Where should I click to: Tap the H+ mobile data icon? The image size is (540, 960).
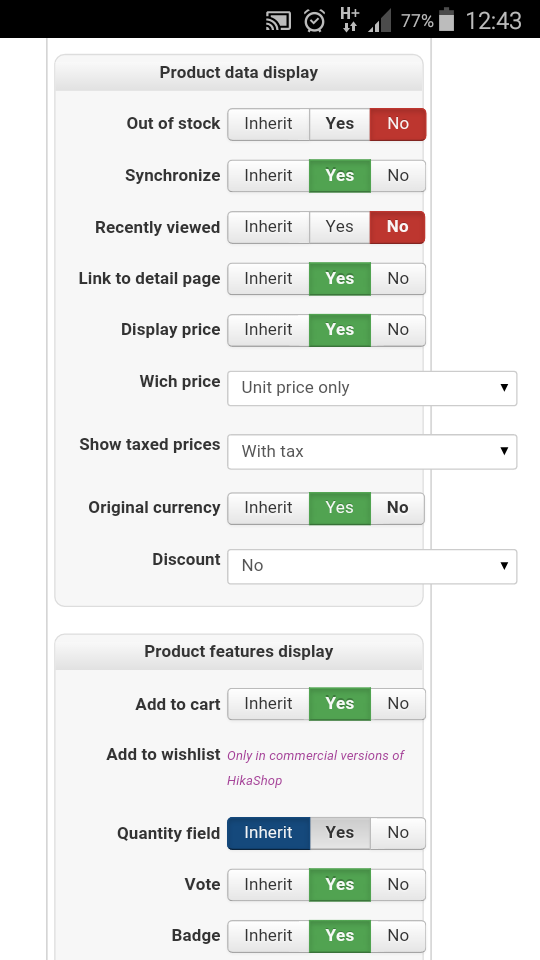350,20
